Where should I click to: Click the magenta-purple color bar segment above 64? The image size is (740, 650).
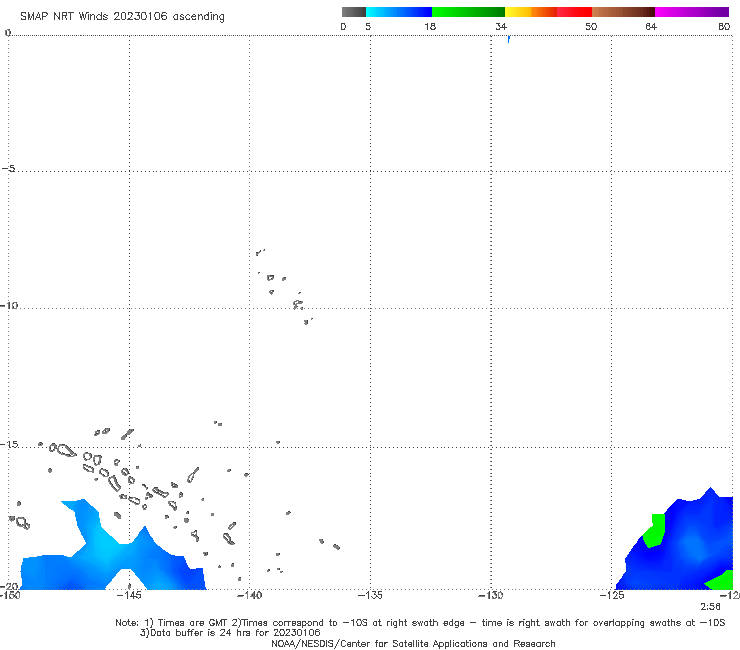tap(692, 12)
